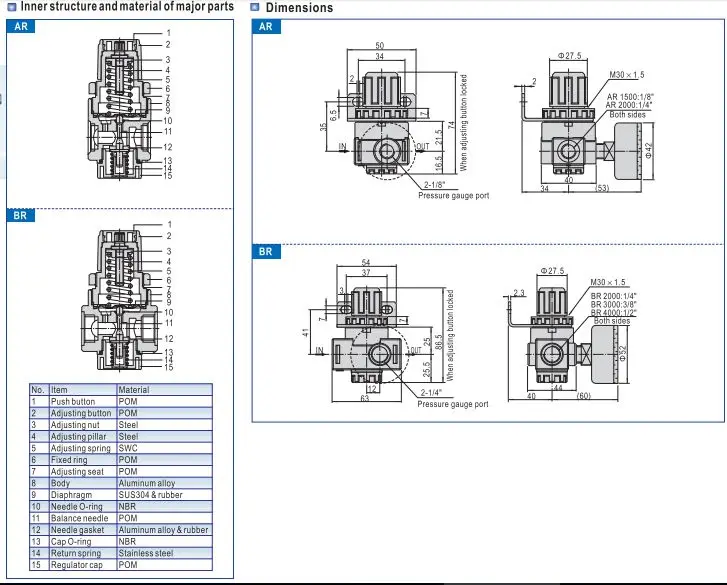Click the 'SUS304 & rubber' material cell
This screenshot has width=727, height=585.
pos(164,495)
